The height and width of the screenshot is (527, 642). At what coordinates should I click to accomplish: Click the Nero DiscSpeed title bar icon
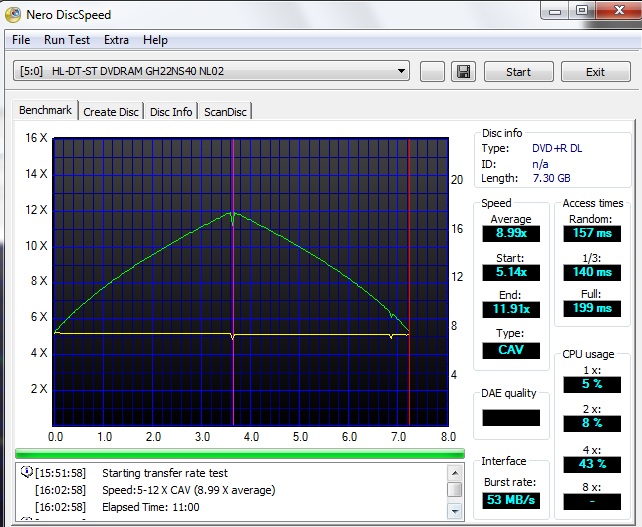click(13, 15)
